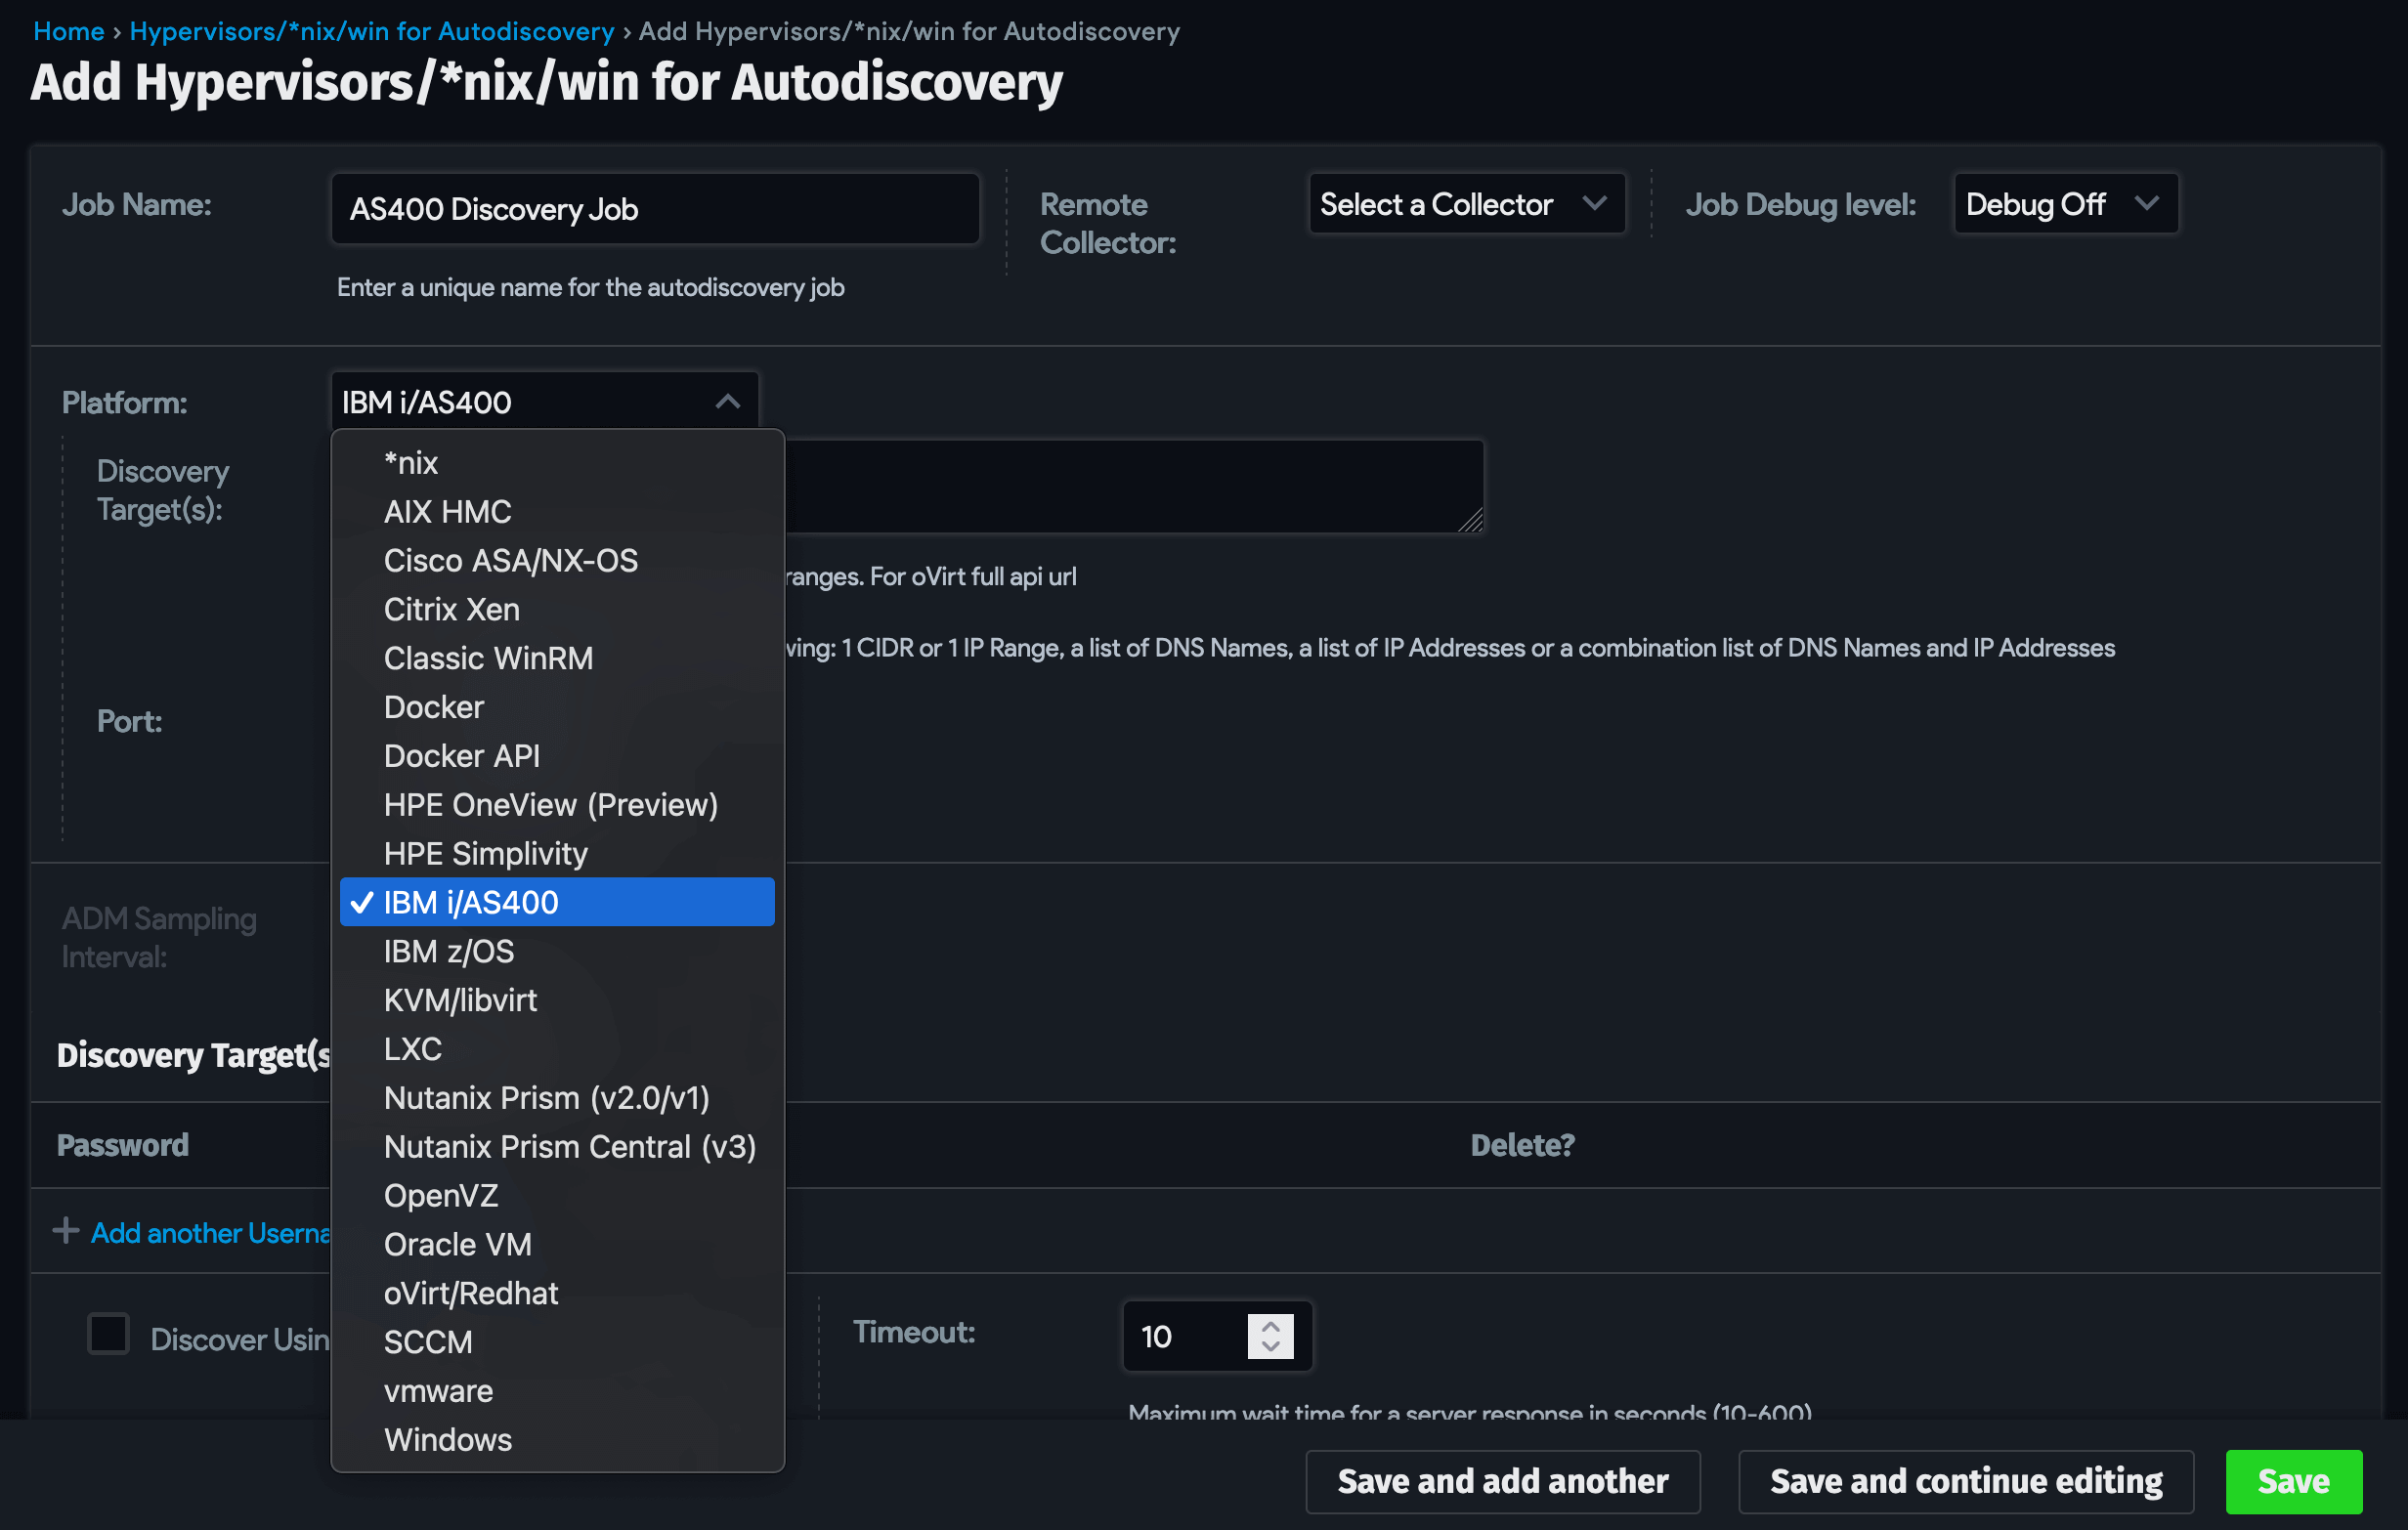Screen dimensions: 2408x1530
Task: Select Windows platform option
Action: (x=557, y=1439)
